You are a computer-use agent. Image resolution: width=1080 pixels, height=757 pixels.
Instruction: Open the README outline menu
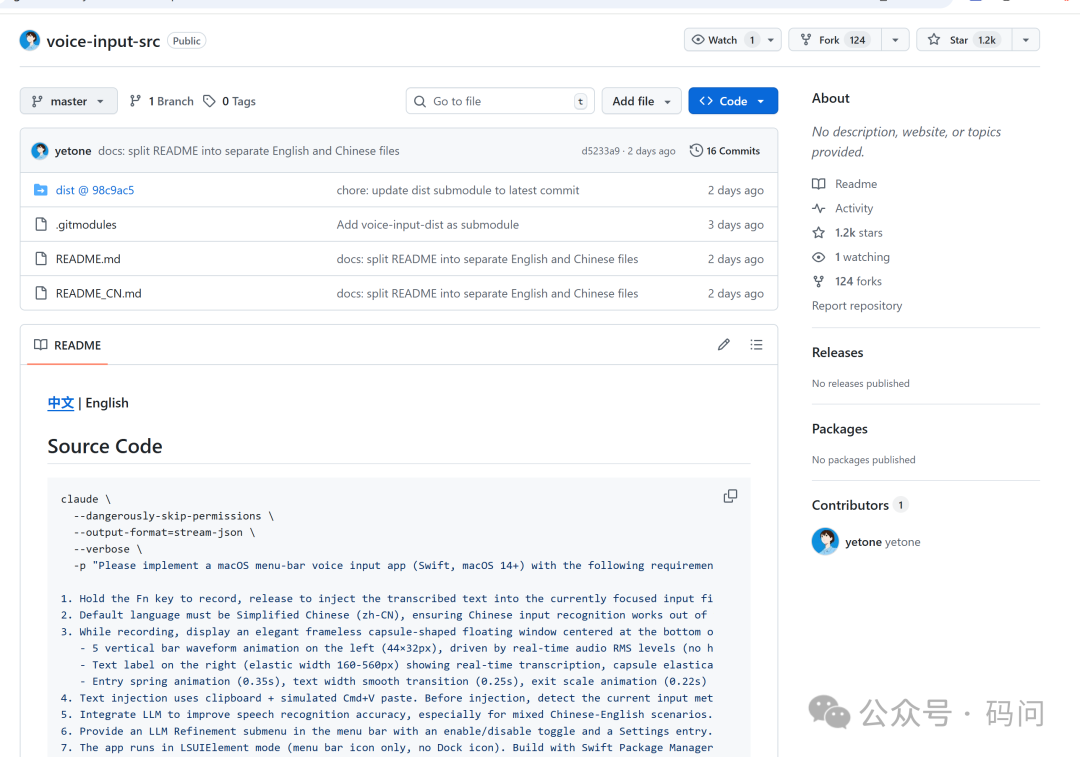point(757,344)
